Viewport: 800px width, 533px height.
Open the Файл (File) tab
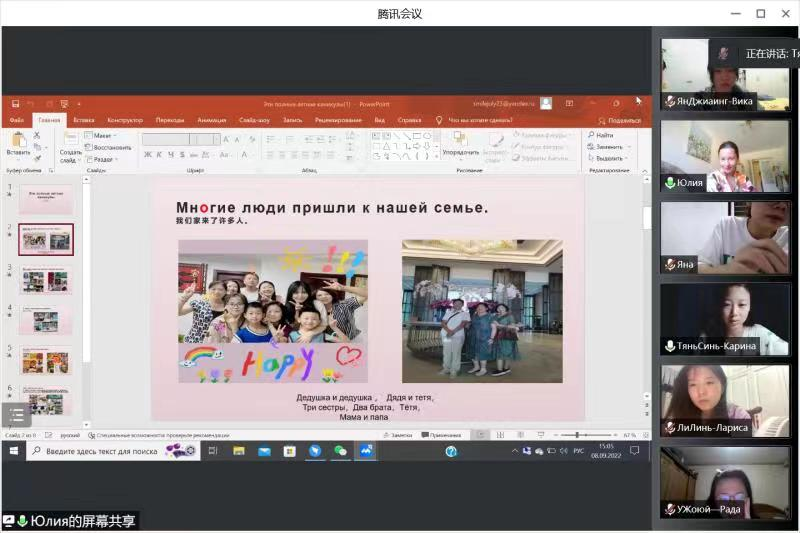(x=17, y=120)
